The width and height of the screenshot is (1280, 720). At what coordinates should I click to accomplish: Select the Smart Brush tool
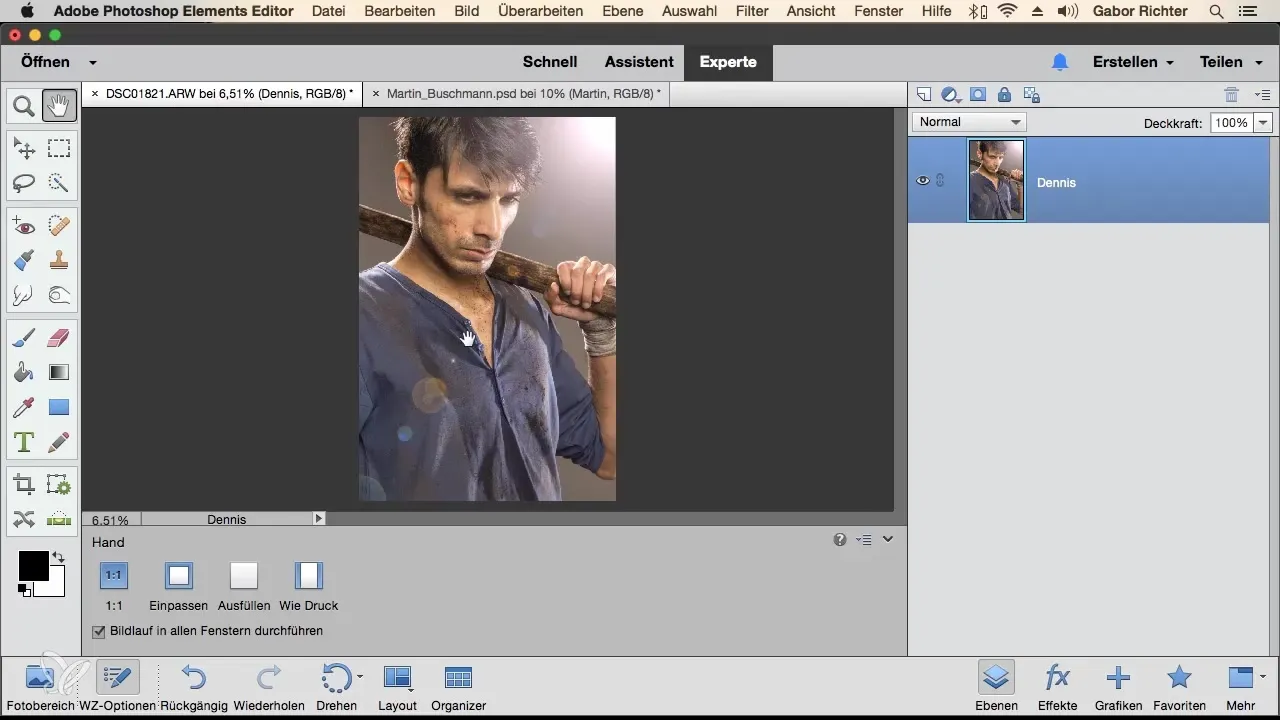click(x=24, y=261)
